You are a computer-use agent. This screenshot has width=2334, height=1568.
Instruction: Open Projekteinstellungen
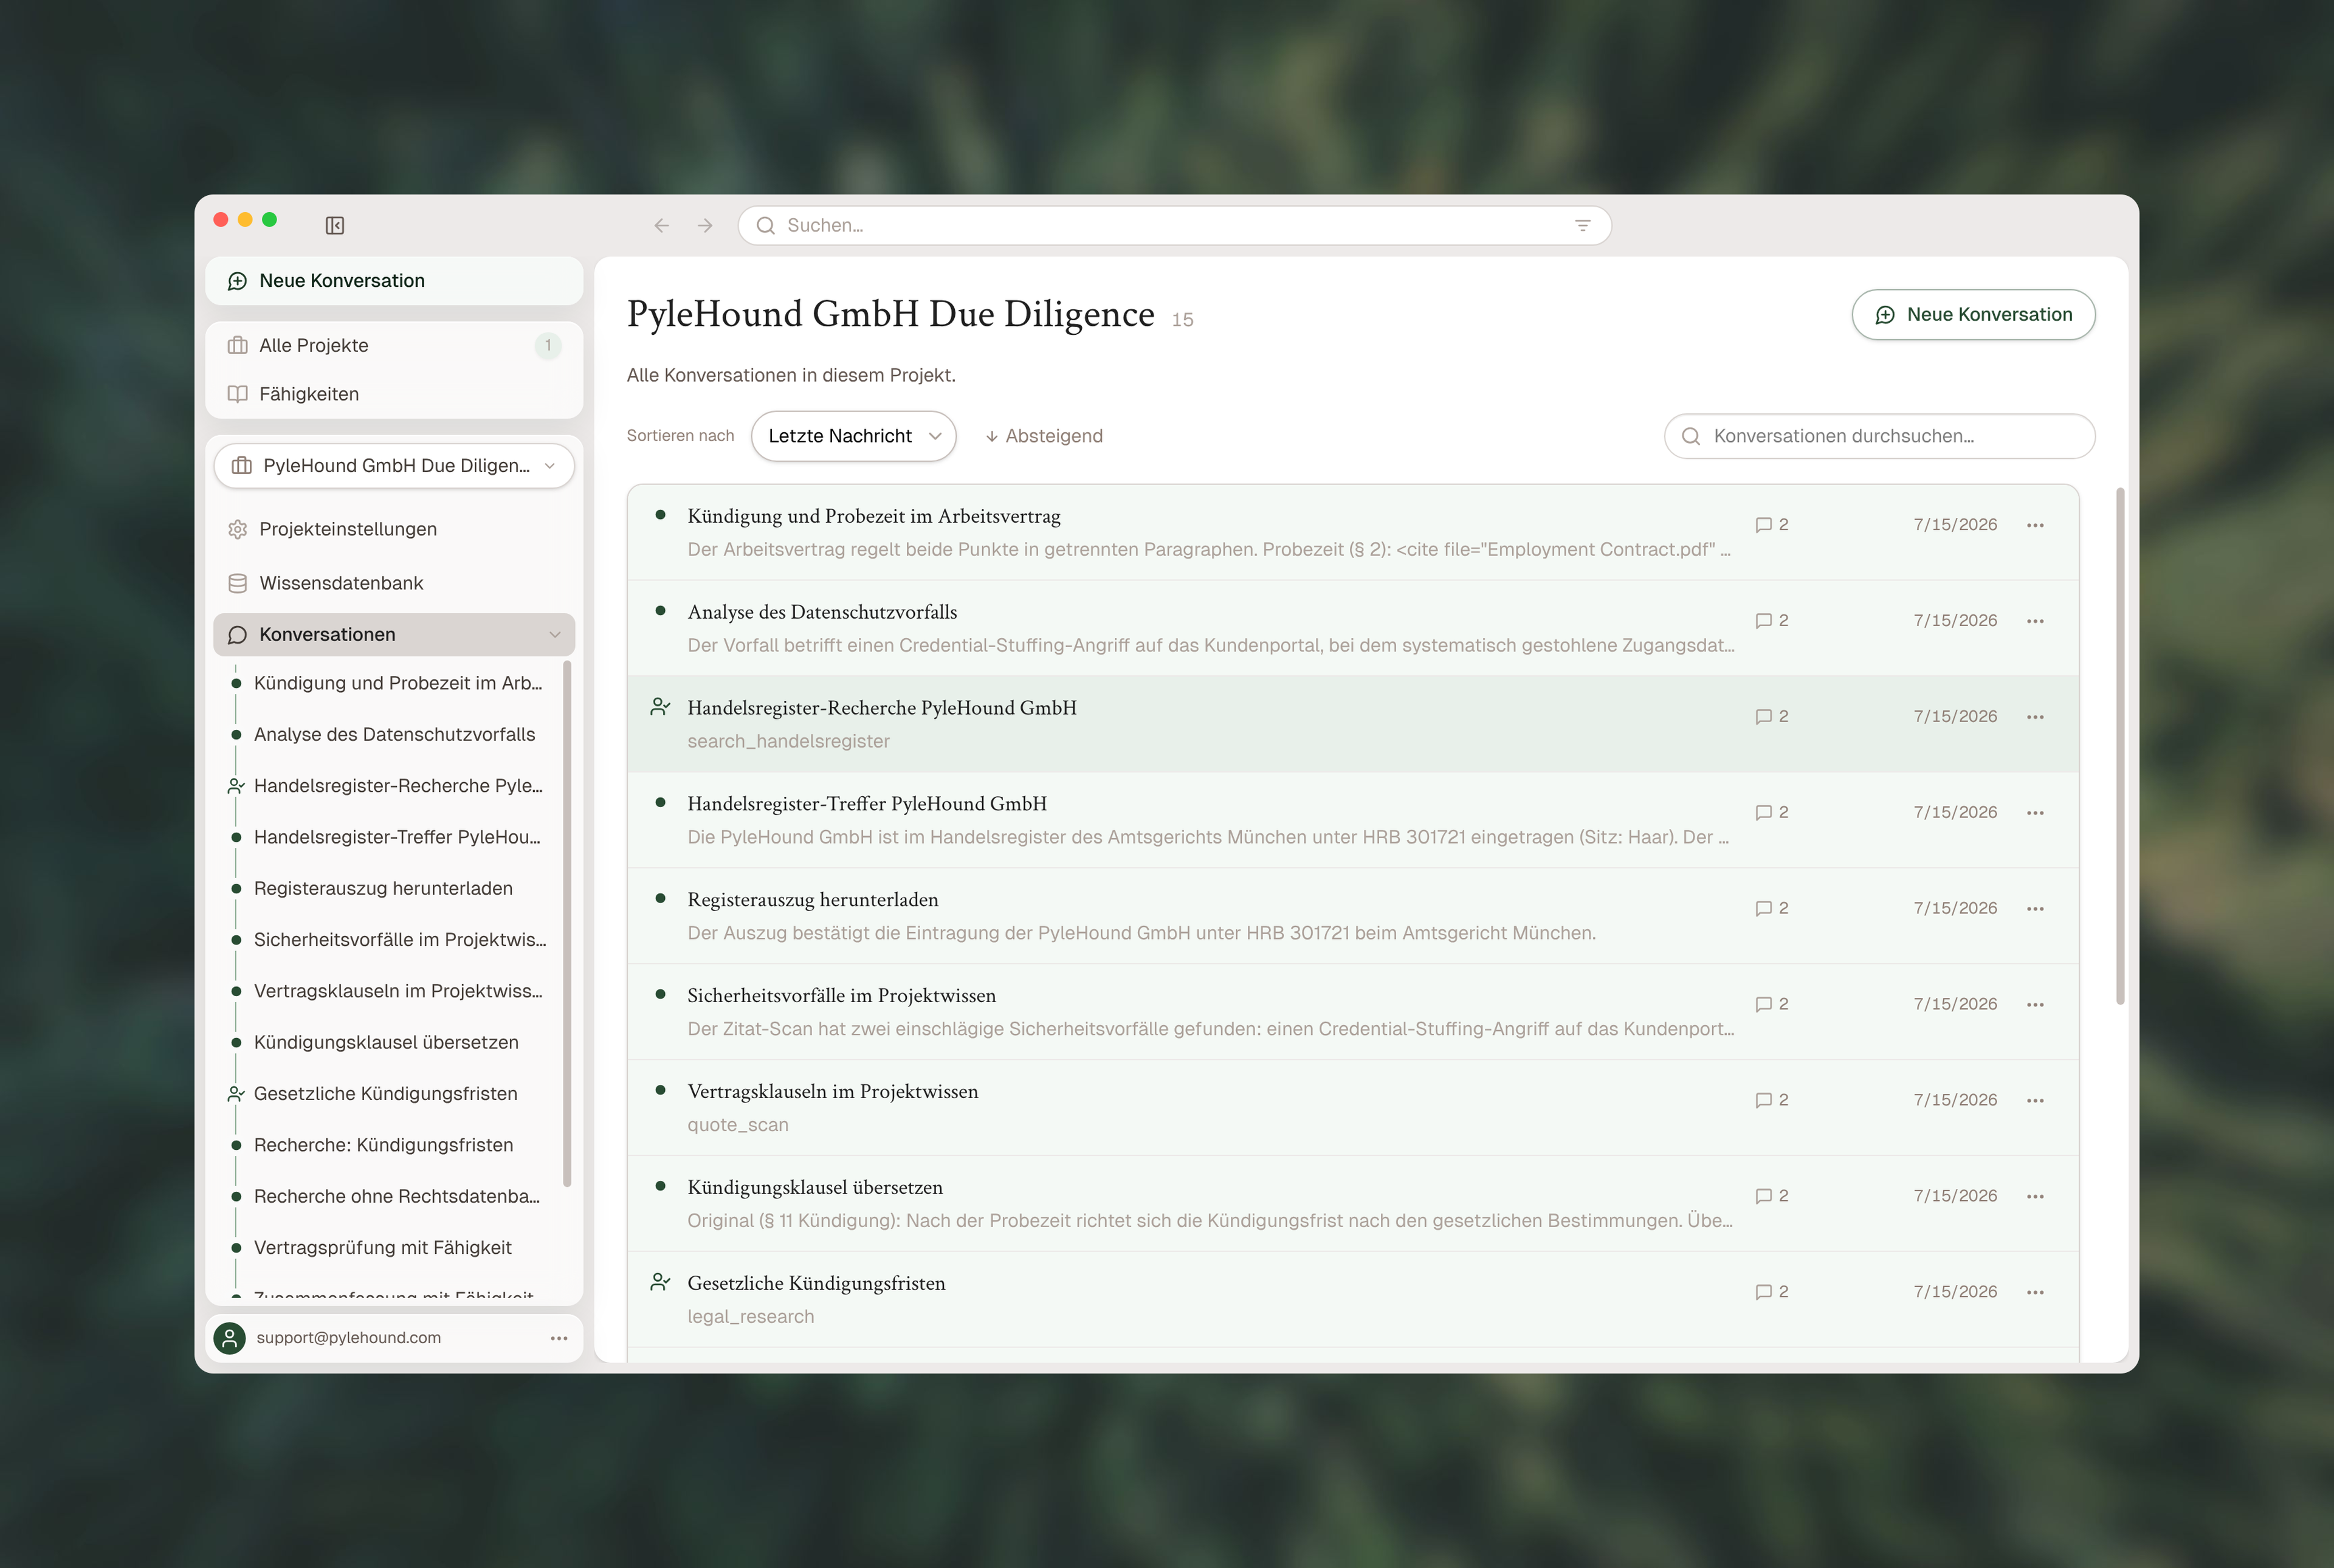394,529
